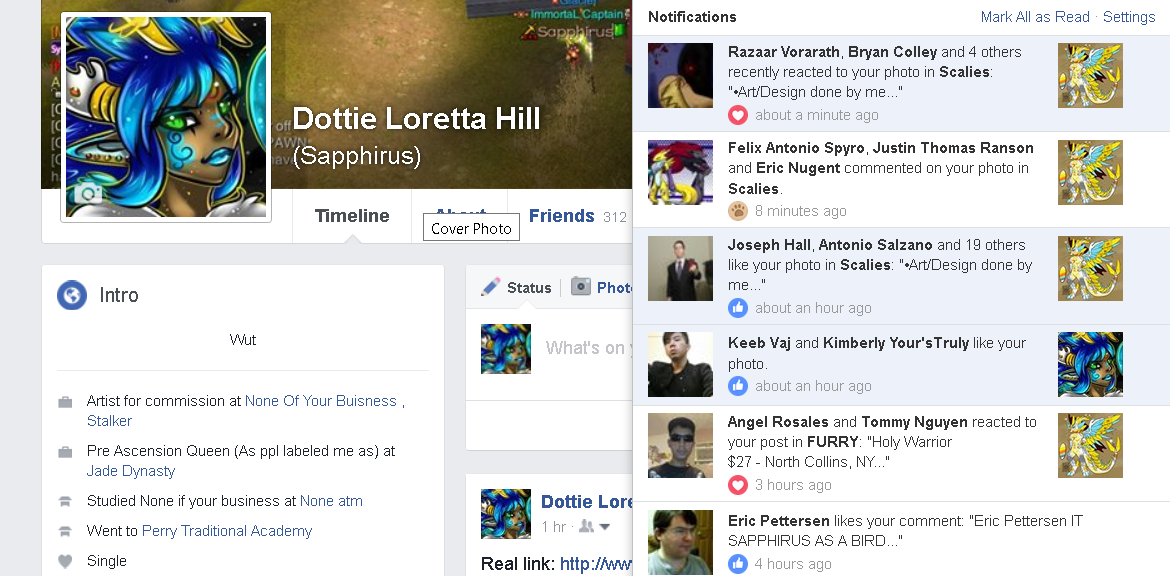Viewport: 1170px width, 576px height.
Task: Open notification Settings link
Action: pos(1129,16)
